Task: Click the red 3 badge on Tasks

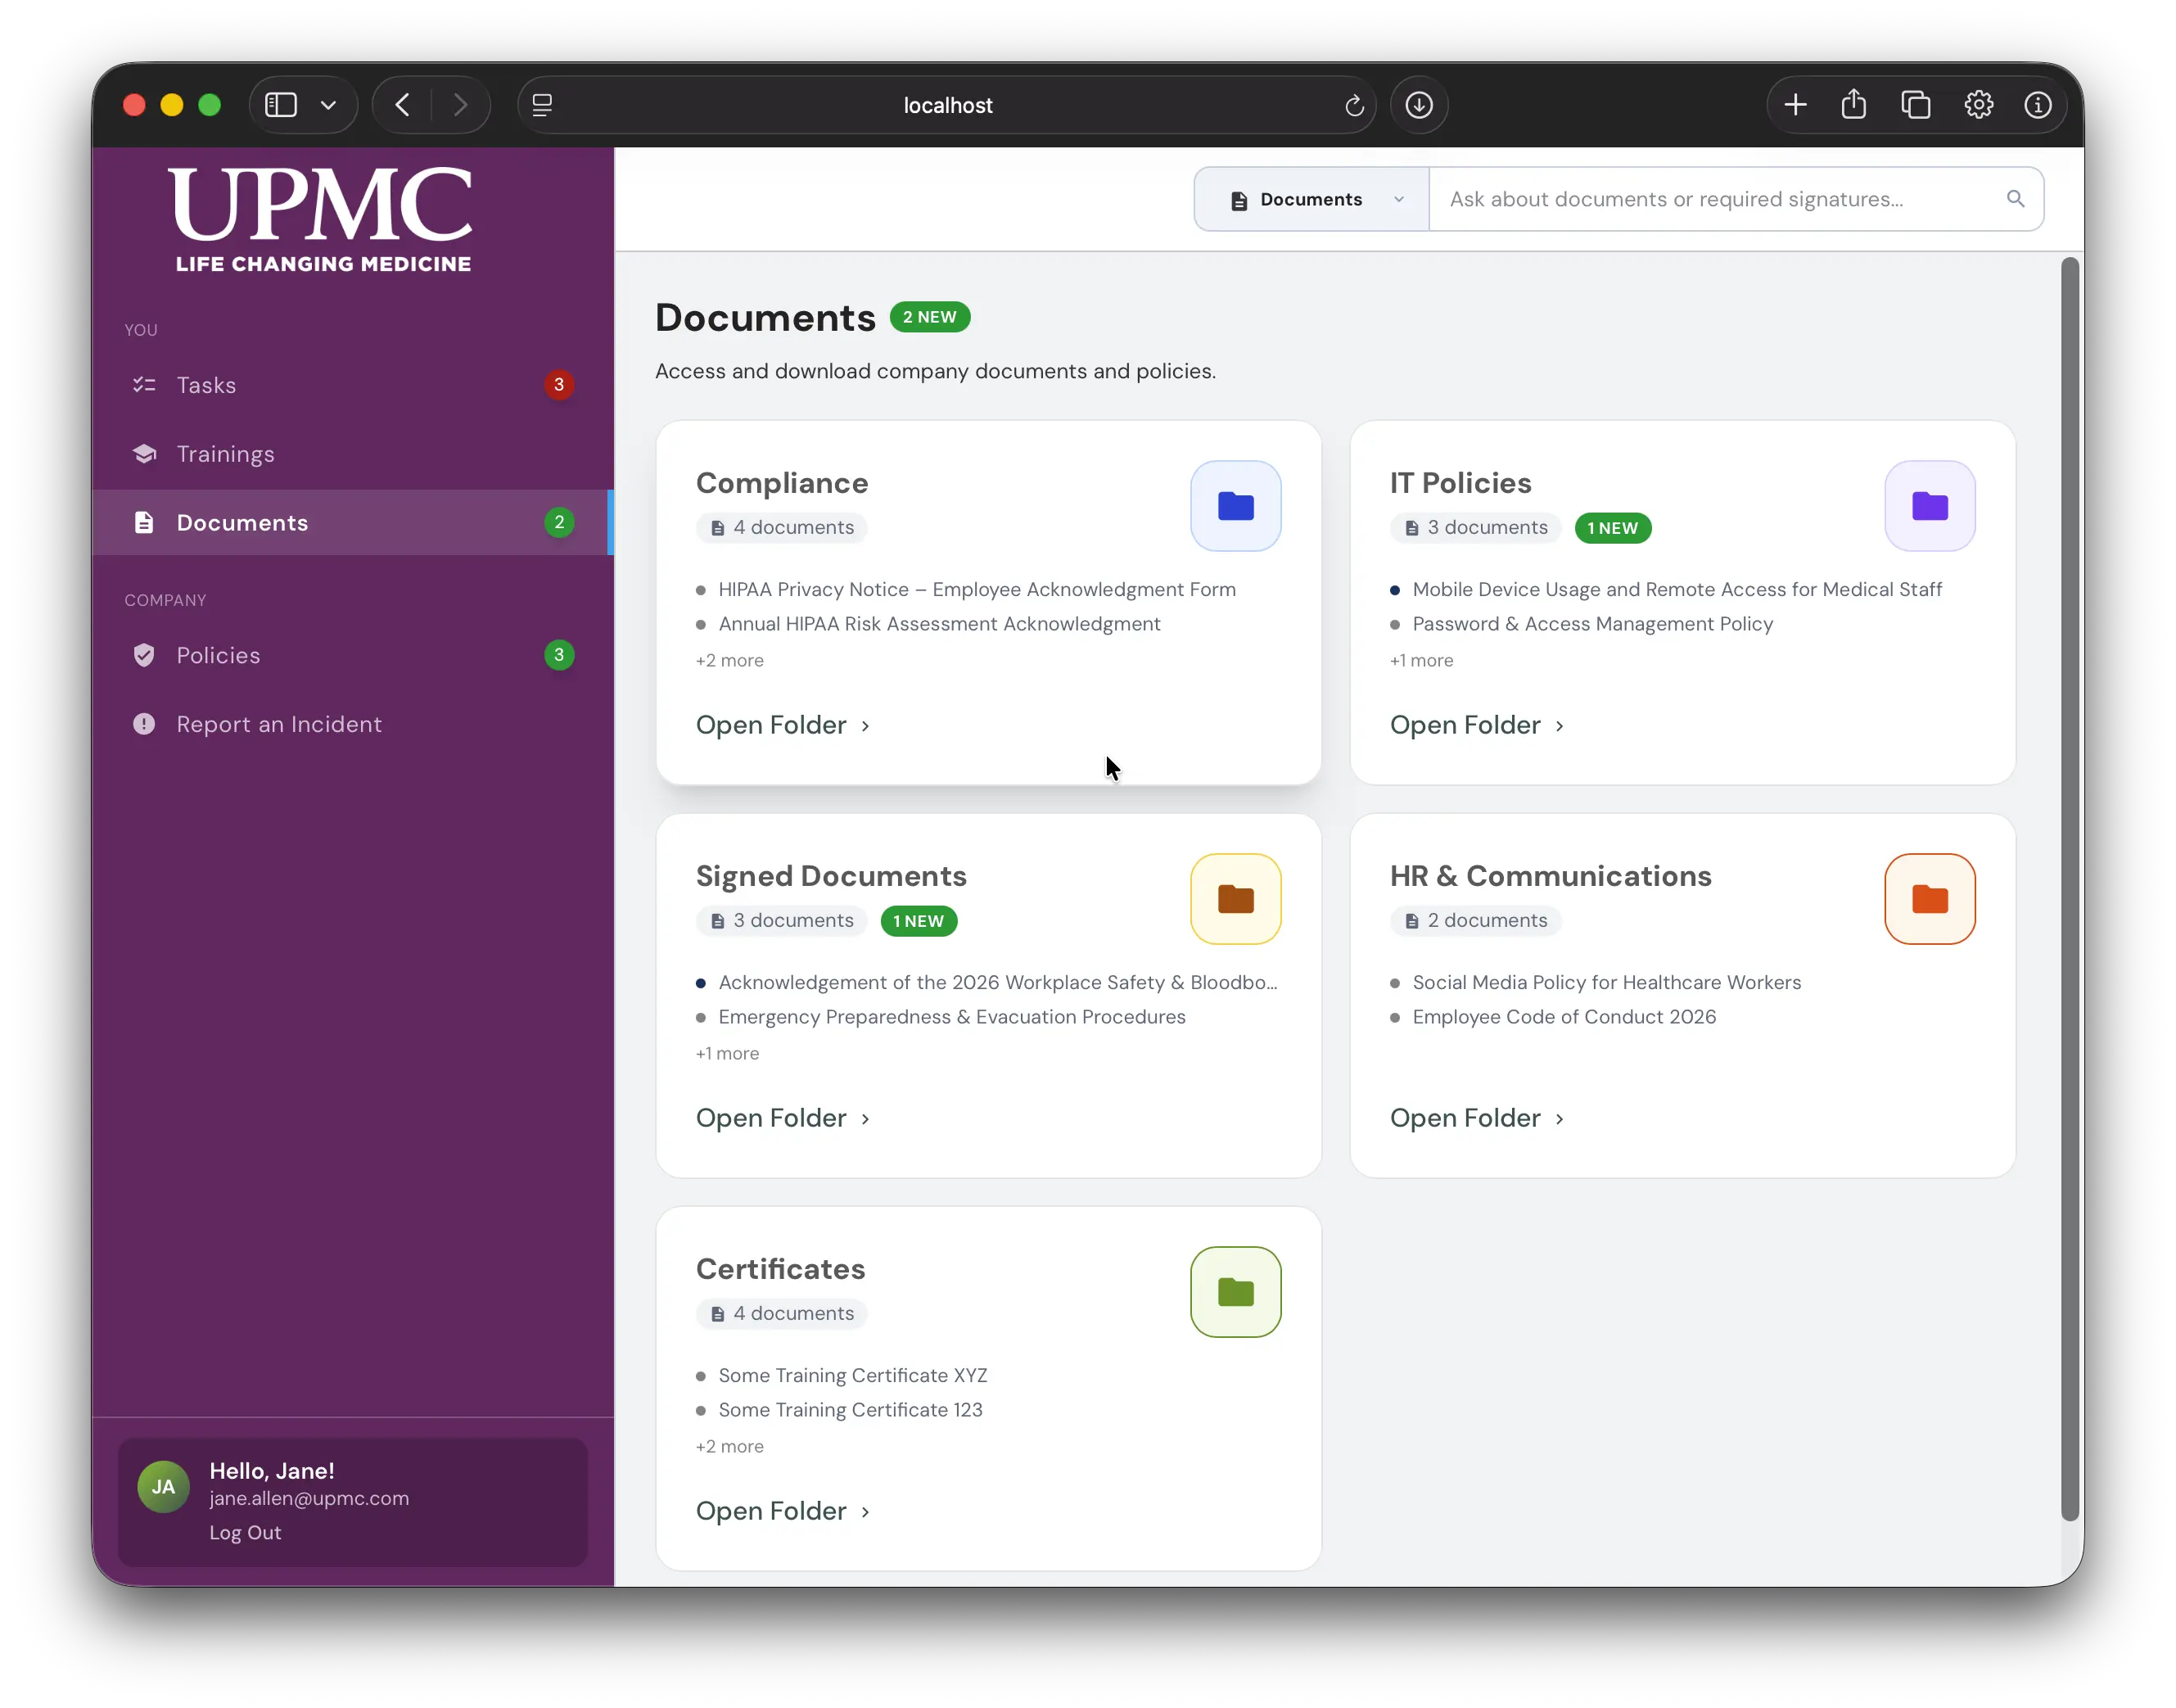Action: point(559,385)
